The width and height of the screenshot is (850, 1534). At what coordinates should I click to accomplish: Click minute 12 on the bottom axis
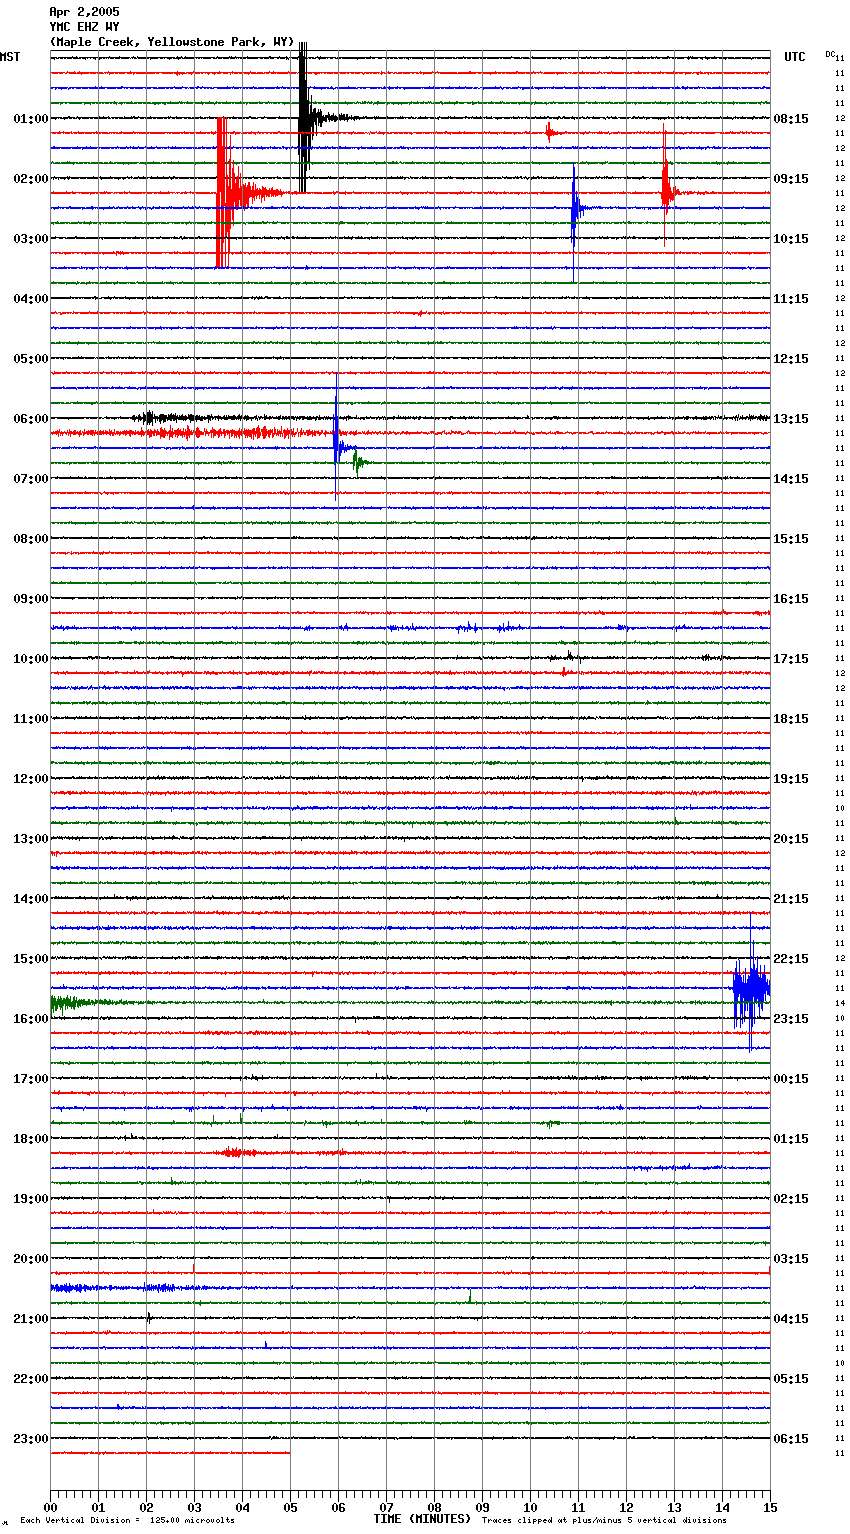point(626,1507)
